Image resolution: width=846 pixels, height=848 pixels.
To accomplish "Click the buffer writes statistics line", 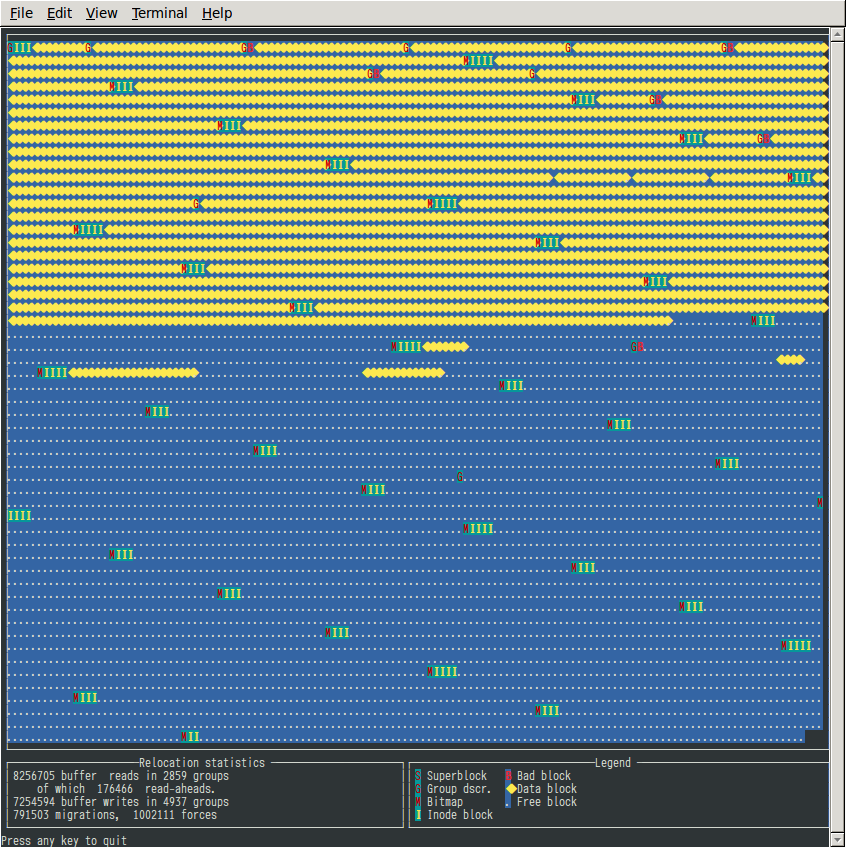I will coord(121,802).
